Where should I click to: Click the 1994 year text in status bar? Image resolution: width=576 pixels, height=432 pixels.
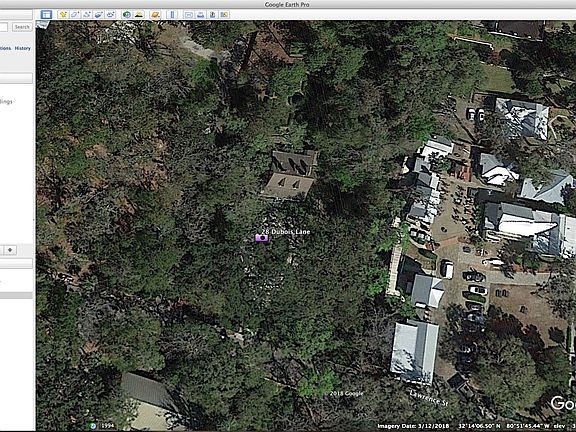click(x=108, y=426)
